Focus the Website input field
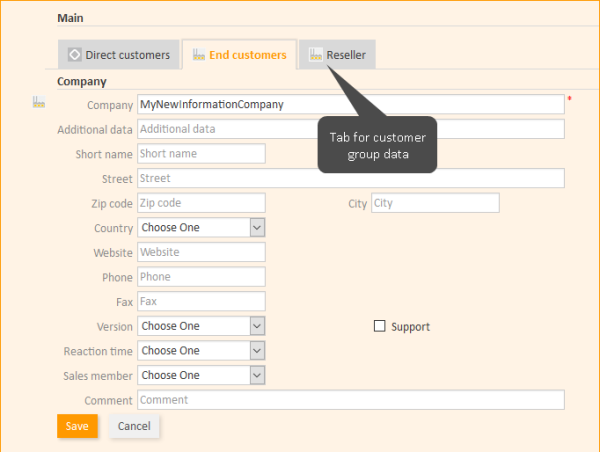This screenshot has height=452, width=600. [201, 252]
